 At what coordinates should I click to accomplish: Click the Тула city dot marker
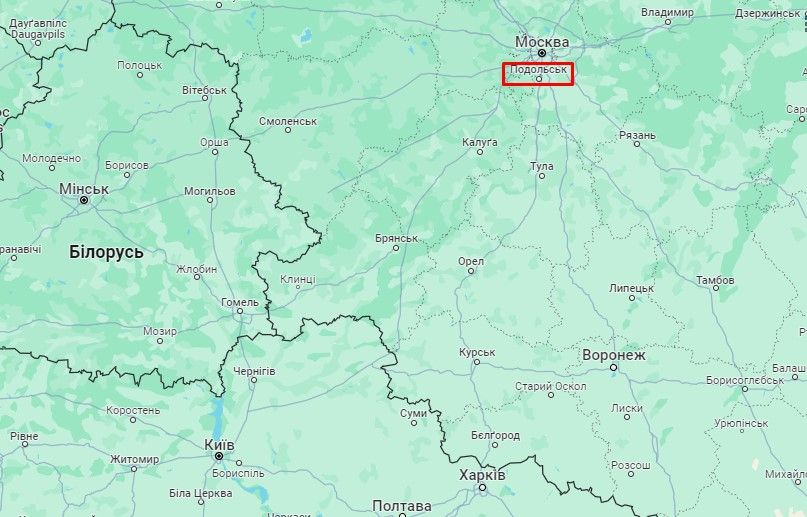point(541,176)
